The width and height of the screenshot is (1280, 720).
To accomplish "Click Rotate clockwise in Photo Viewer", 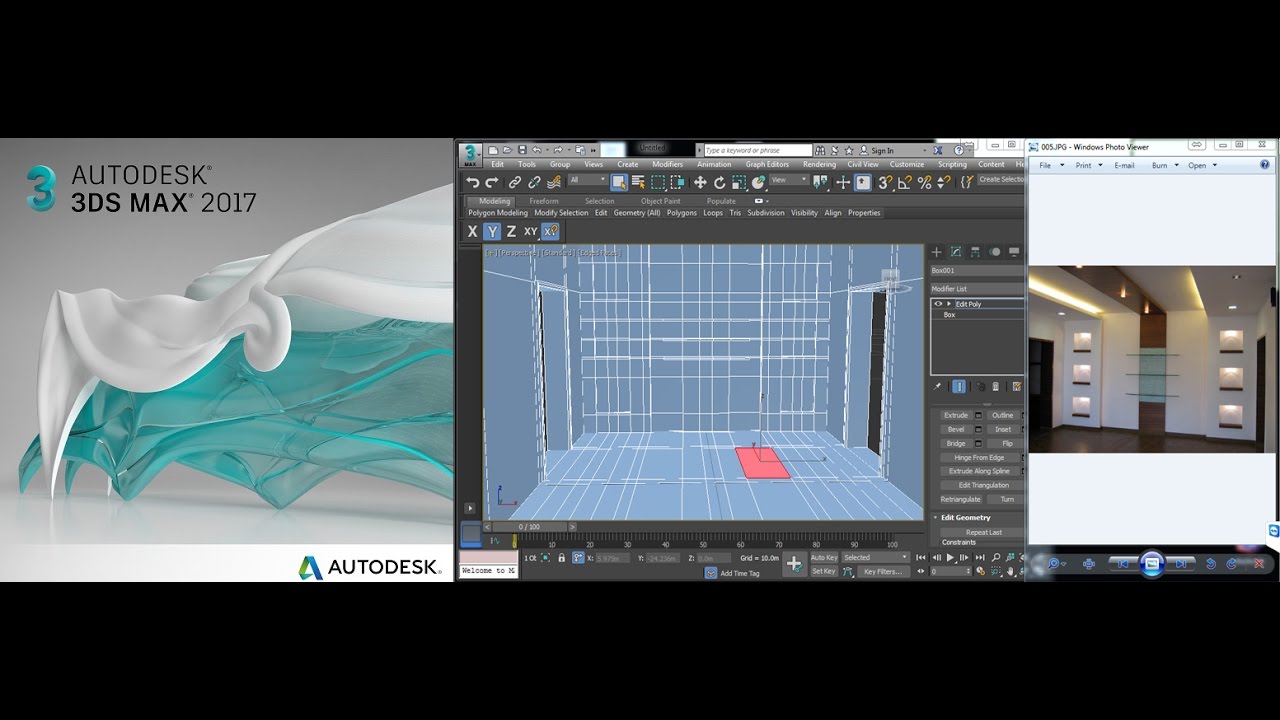I will click(1231, 564).
